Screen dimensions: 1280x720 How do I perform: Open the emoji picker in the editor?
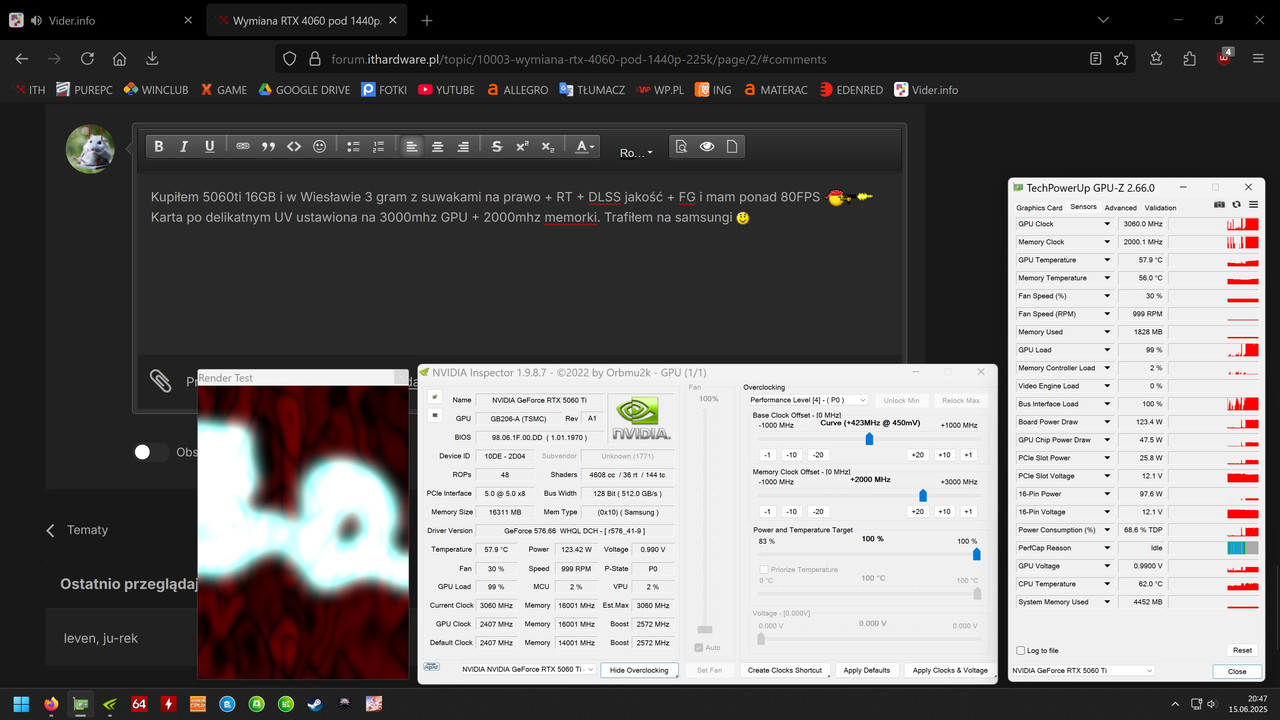[x=320, y=146]
